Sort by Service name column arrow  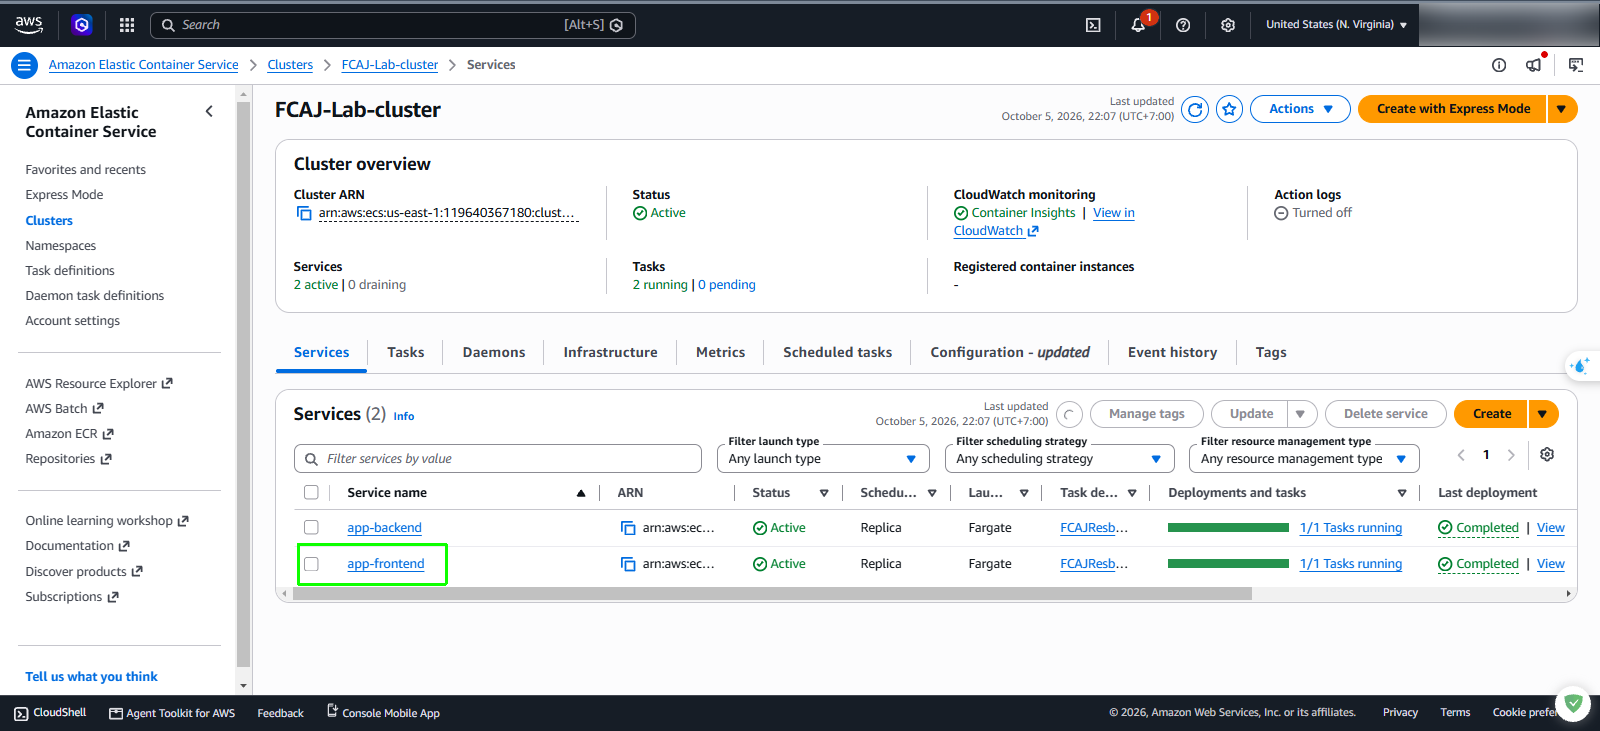pos(581,493)
